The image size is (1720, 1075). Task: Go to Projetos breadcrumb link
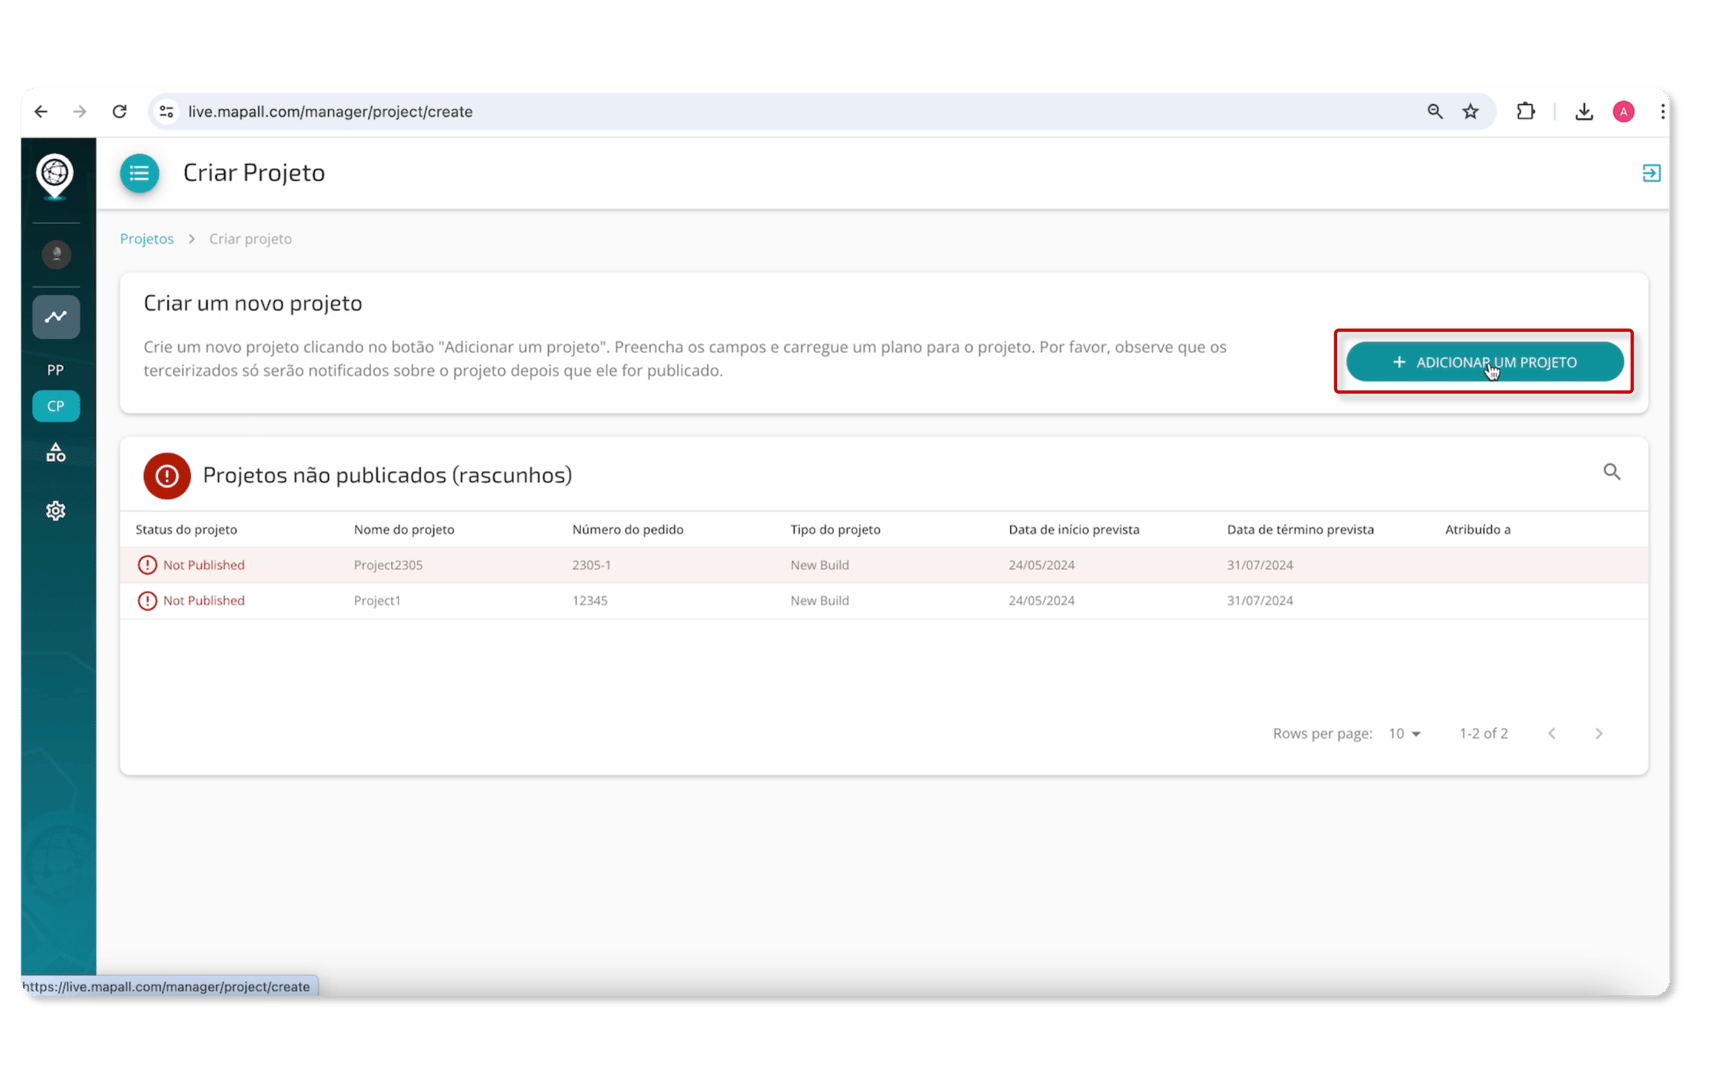click(x=147, y=239)
